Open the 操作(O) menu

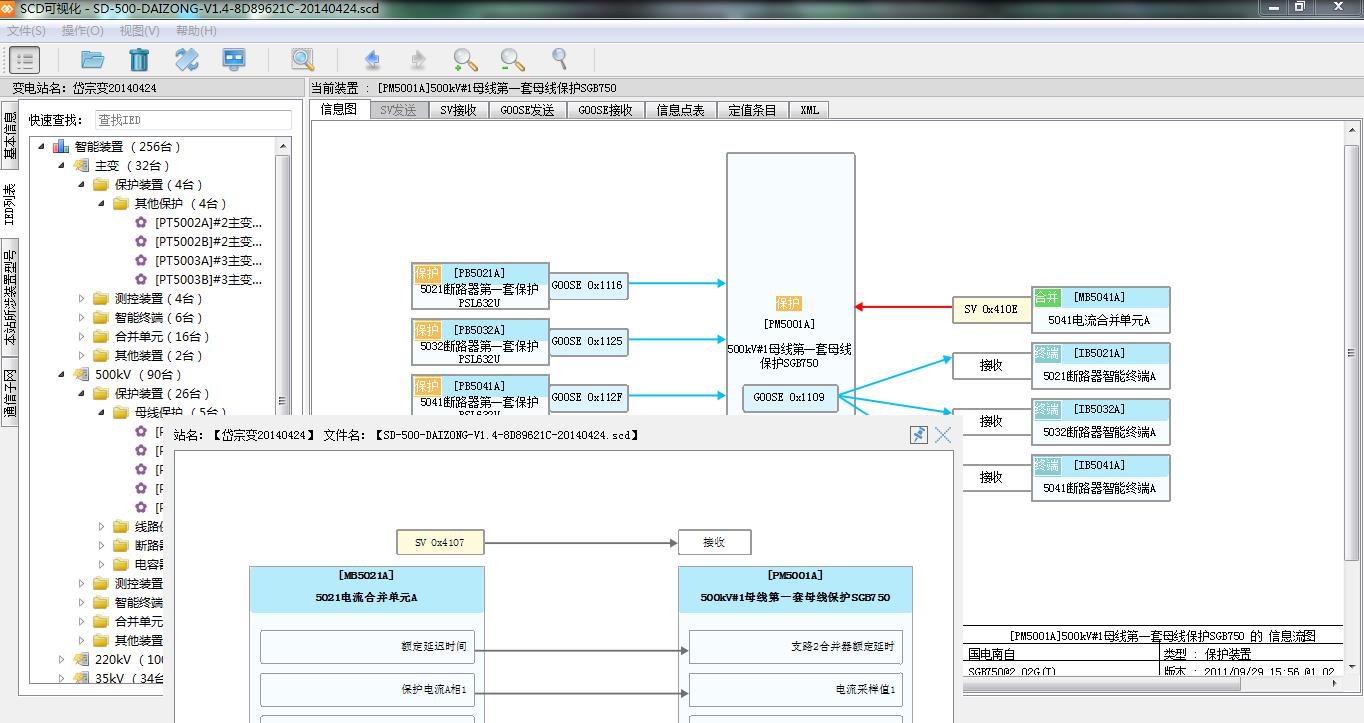(82, 31)
